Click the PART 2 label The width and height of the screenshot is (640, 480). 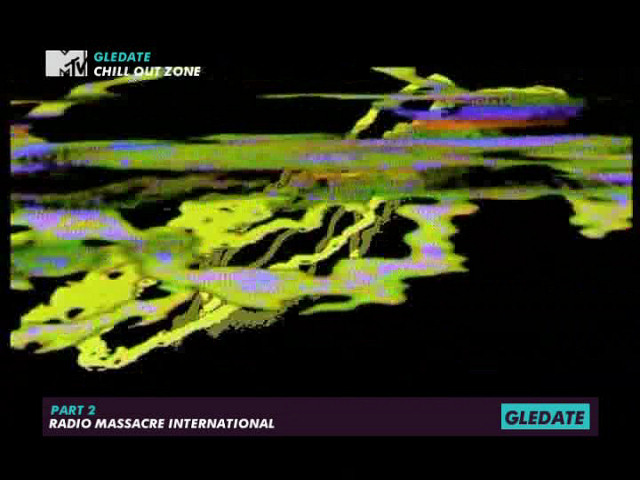73,410
